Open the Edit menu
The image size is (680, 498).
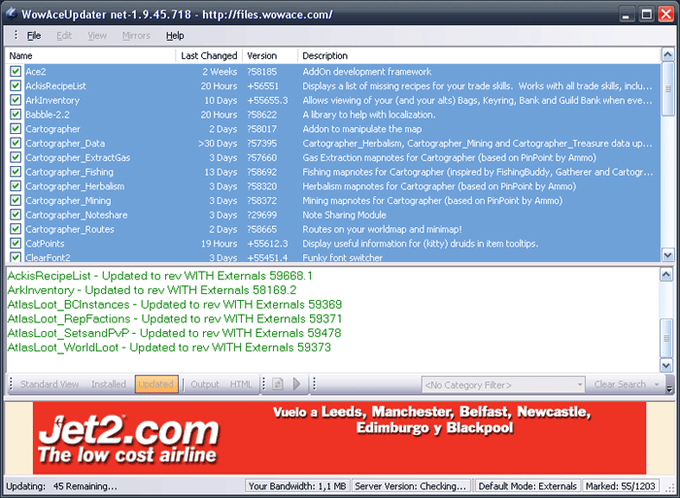click(64, 36)
